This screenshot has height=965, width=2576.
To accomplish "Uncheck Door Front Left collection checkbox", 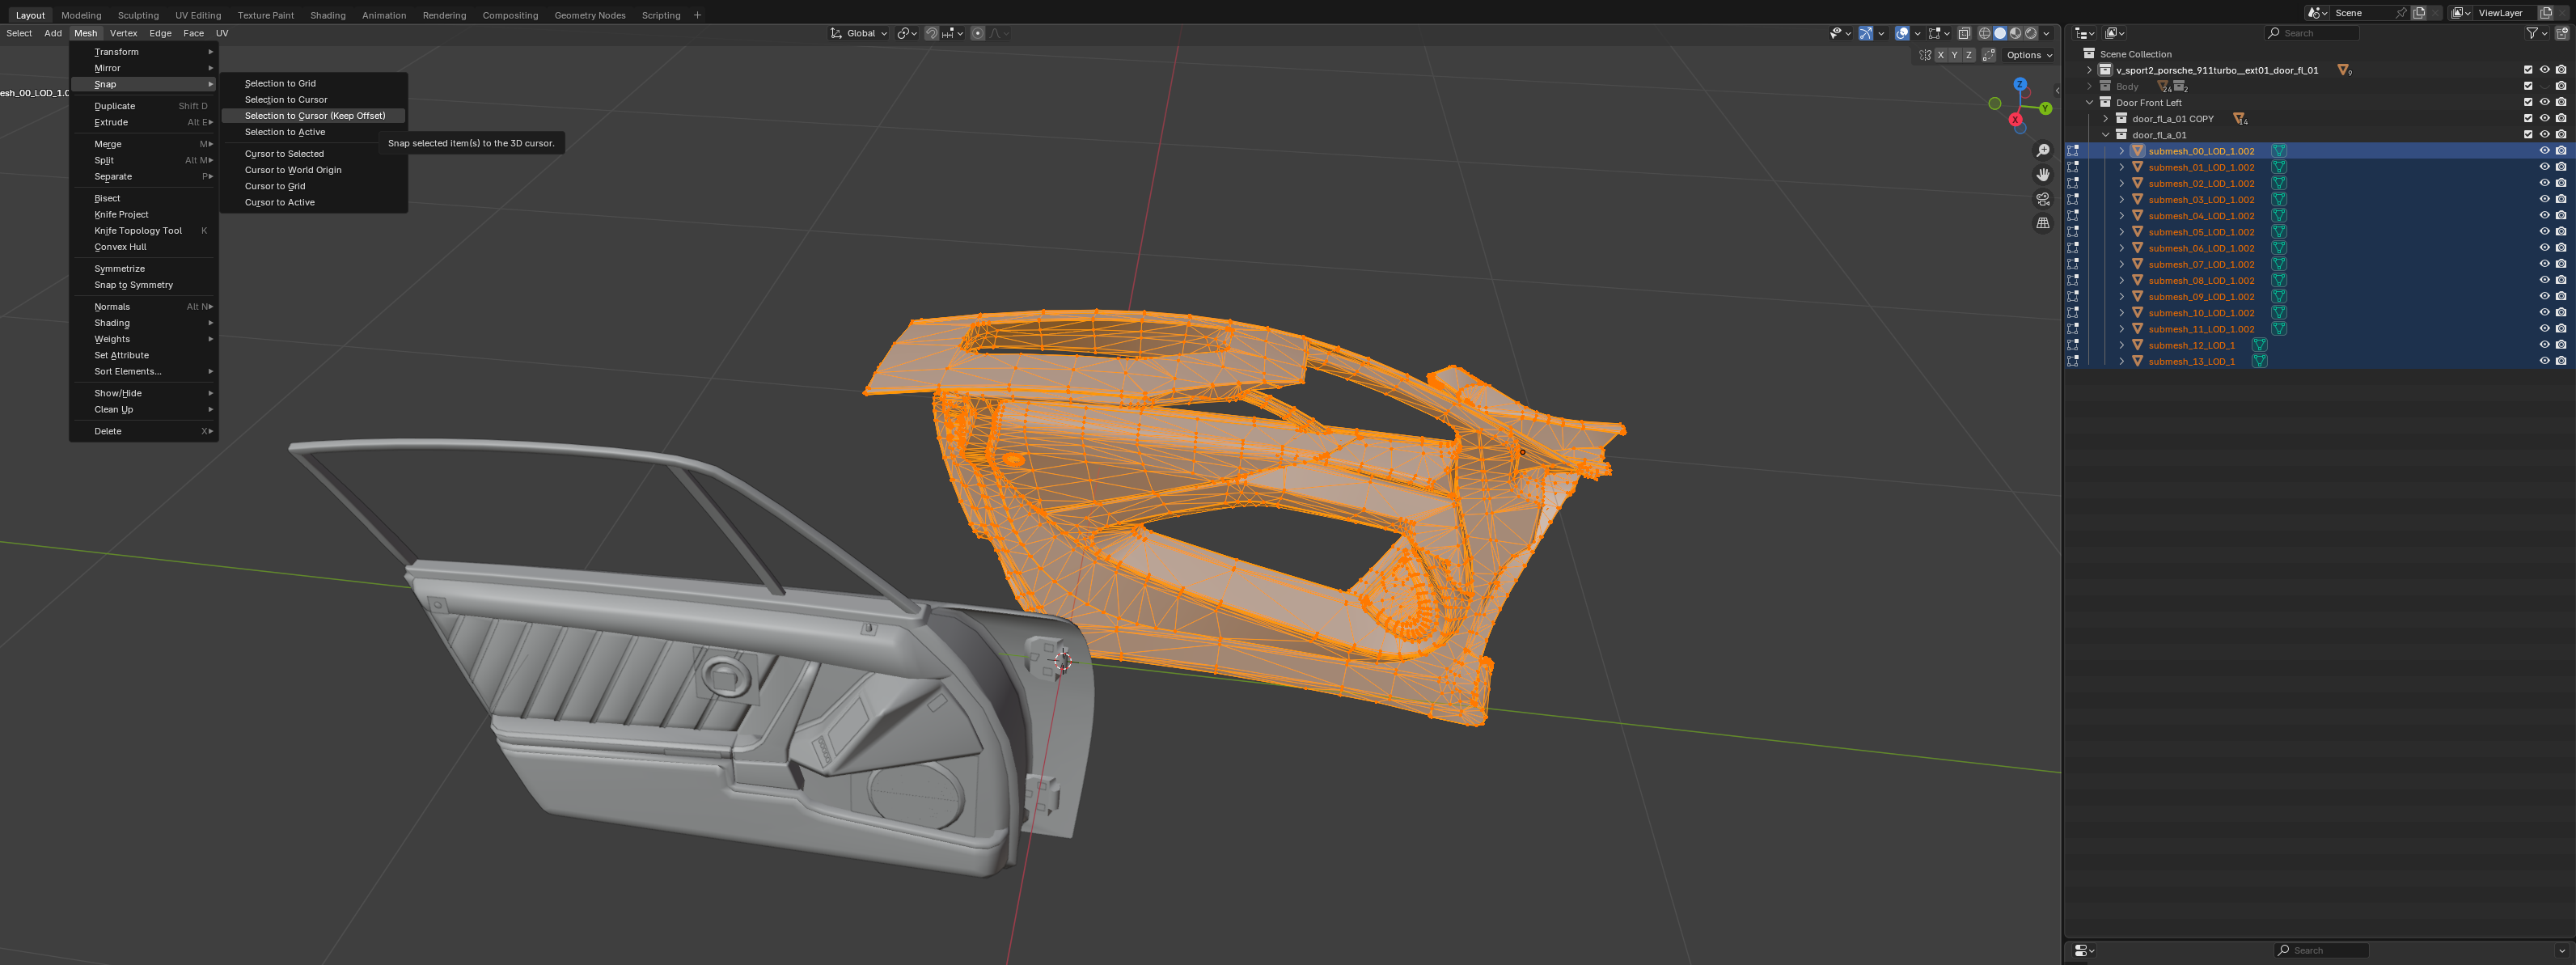I will 2528,102.
